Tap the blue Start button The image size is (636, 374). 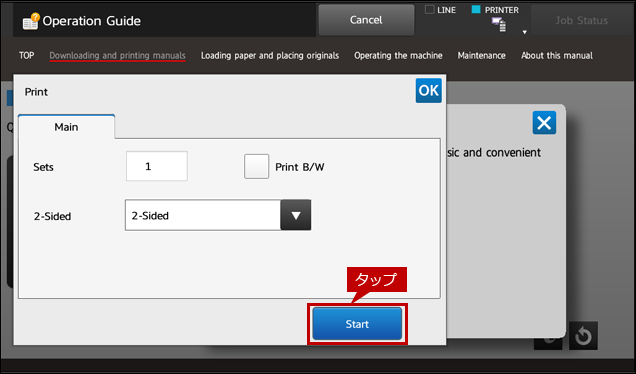click(357, 324)
